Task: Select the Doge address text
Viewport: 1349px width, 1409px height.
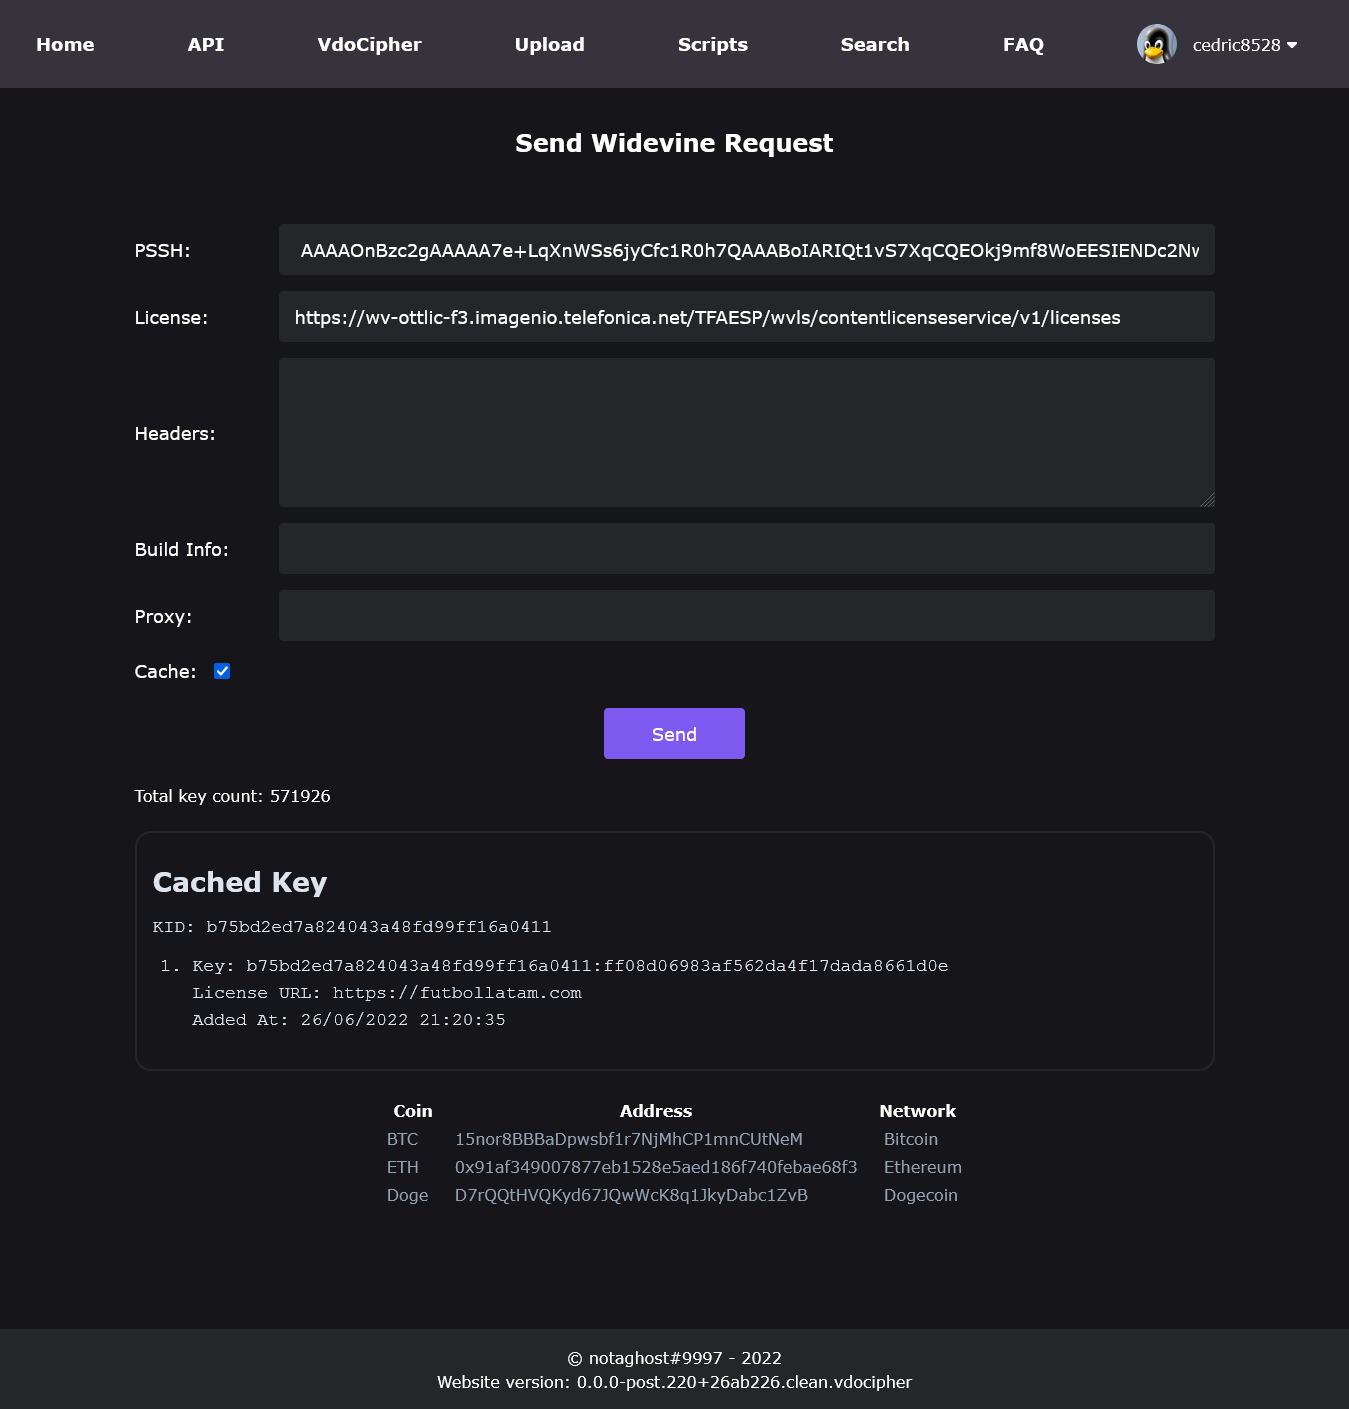Action: click(x=631, y=1195)
